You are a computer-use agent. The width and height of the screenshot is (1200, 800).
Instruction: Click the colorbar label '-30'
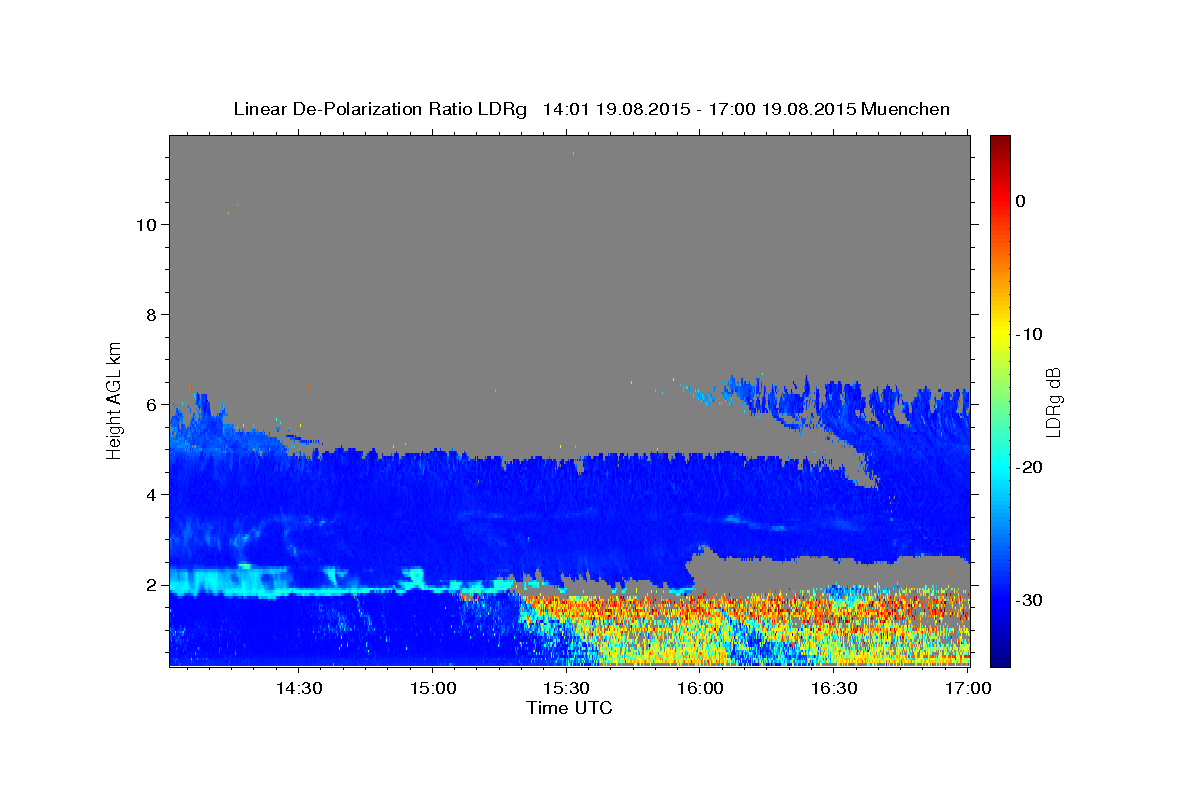point(1030,600)
